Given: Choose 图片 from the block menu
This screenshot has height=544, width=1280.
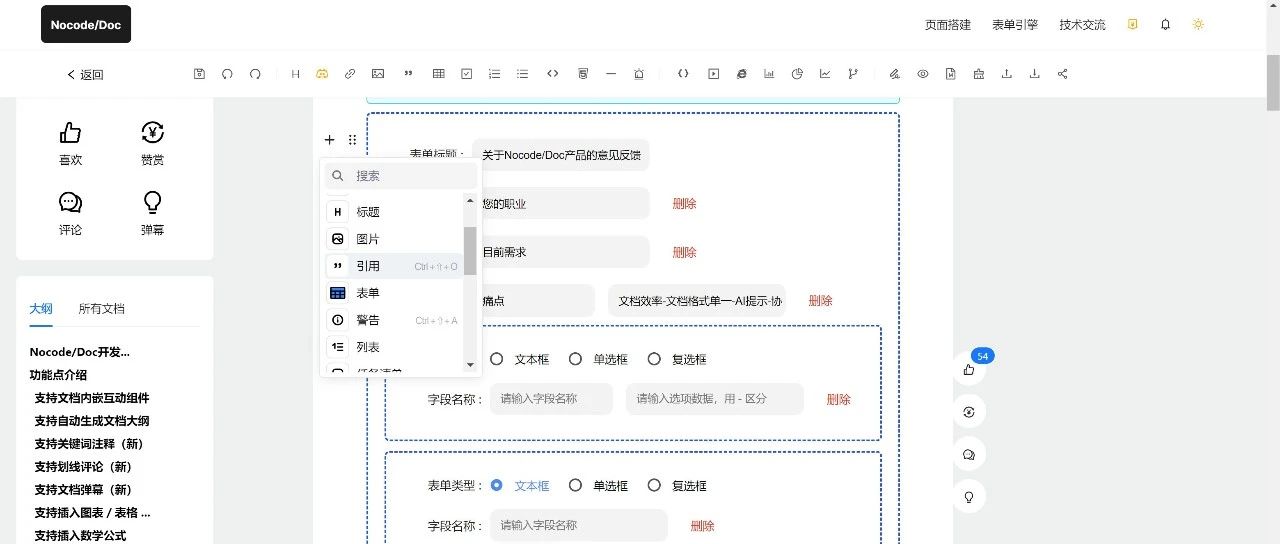Looking at the screenshot, I should pyautogui.click(x=393, y=239).
